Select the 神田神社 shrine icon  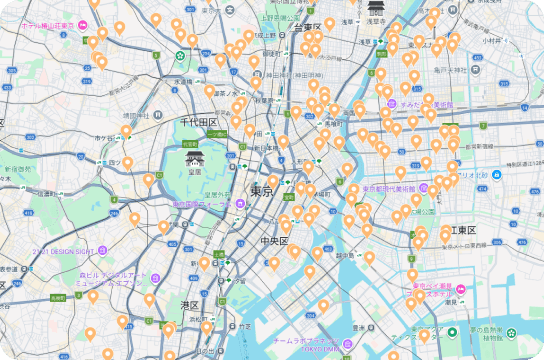257,74
